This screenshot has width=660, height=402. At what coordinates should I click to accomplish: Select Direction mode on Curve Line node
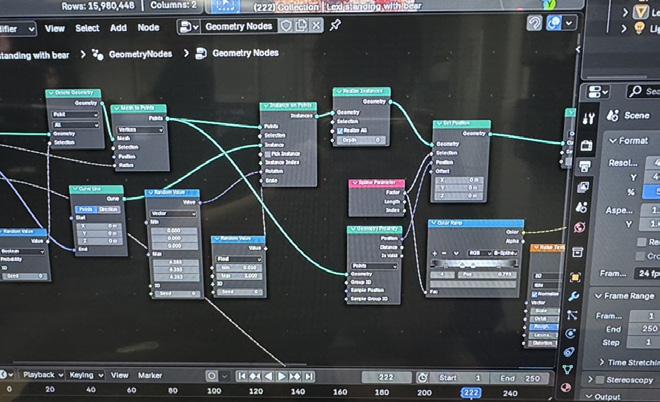(x=109, y=209)
